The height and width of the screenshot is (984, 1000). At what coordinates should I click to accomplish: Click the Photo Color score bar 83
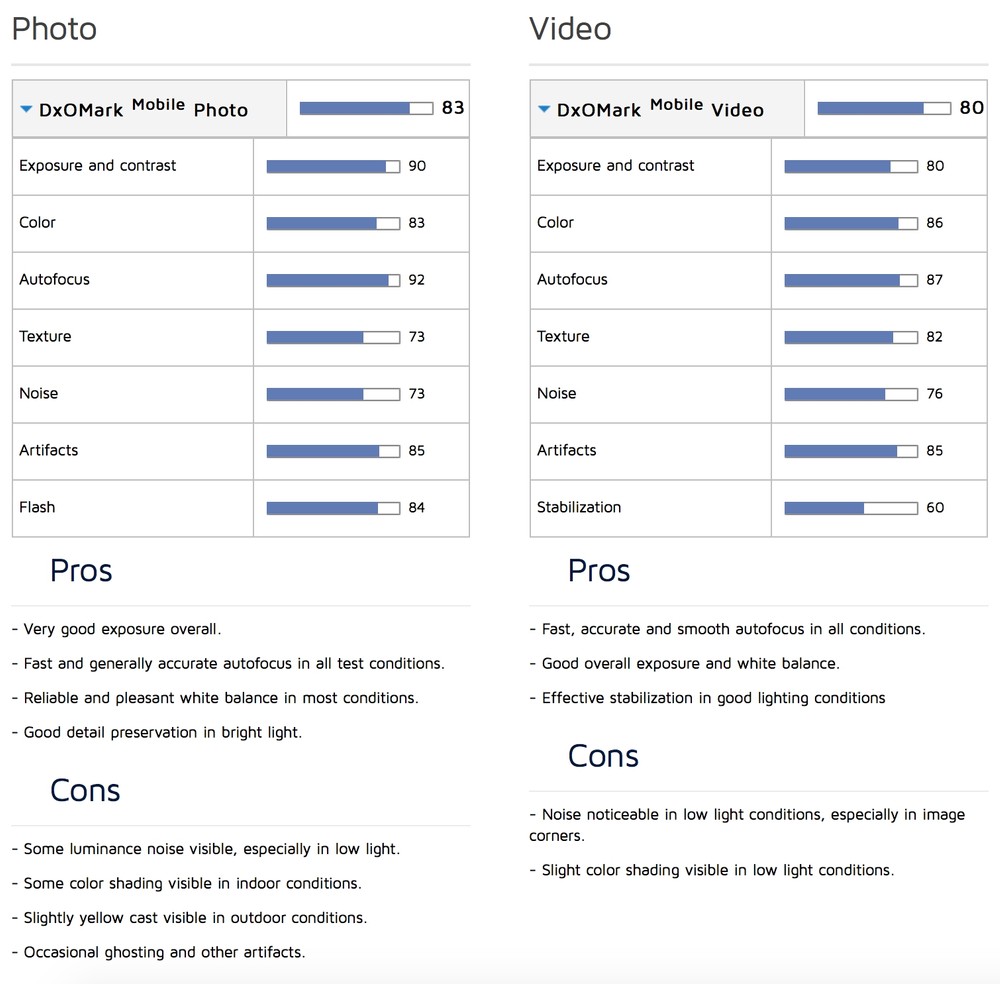coord(333,223)
